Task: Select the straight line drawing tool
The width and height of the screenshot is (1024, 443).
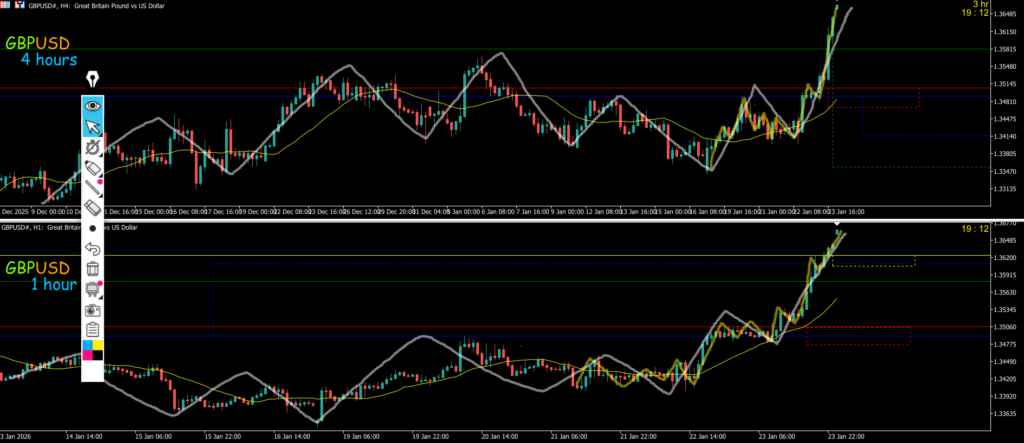Action: [93, 186]
